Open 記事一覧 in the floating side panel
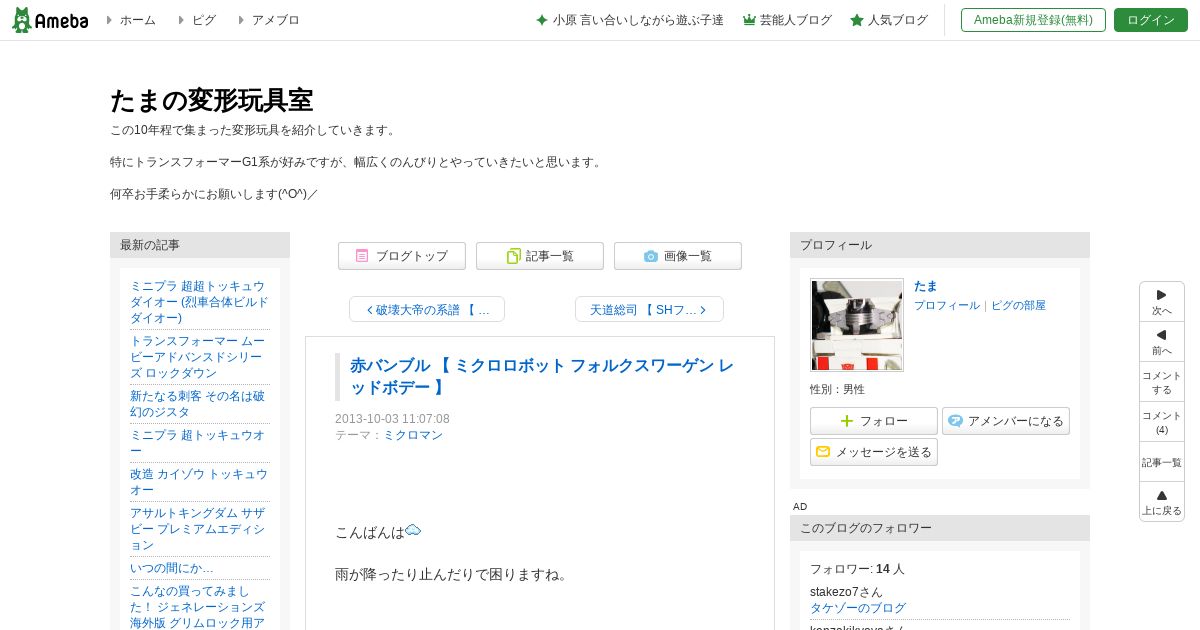Image resolution: width=1200 pixels, height=630 pixels. tap(1162, 462)
